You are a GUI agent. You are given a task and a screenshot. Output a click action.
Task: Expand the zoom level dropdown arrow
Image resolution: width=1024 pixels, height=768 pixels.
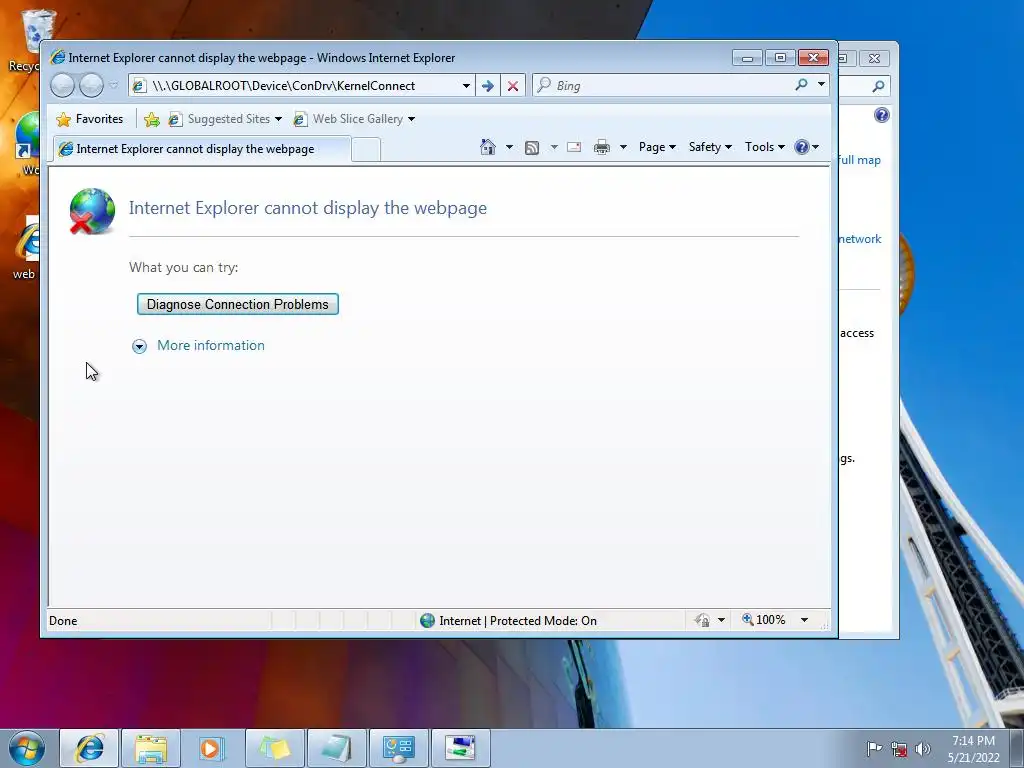805,620
